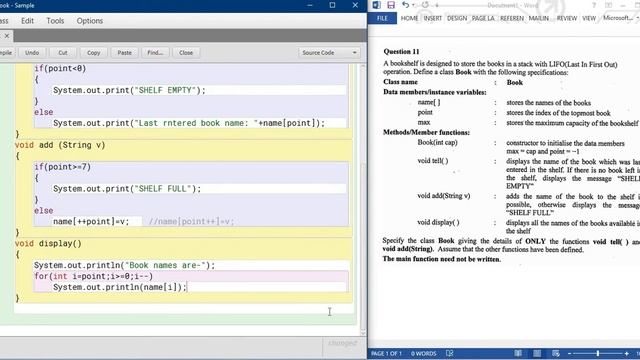Click the zoom slider handle in Word
640x360 pixels.
[598, 353]
